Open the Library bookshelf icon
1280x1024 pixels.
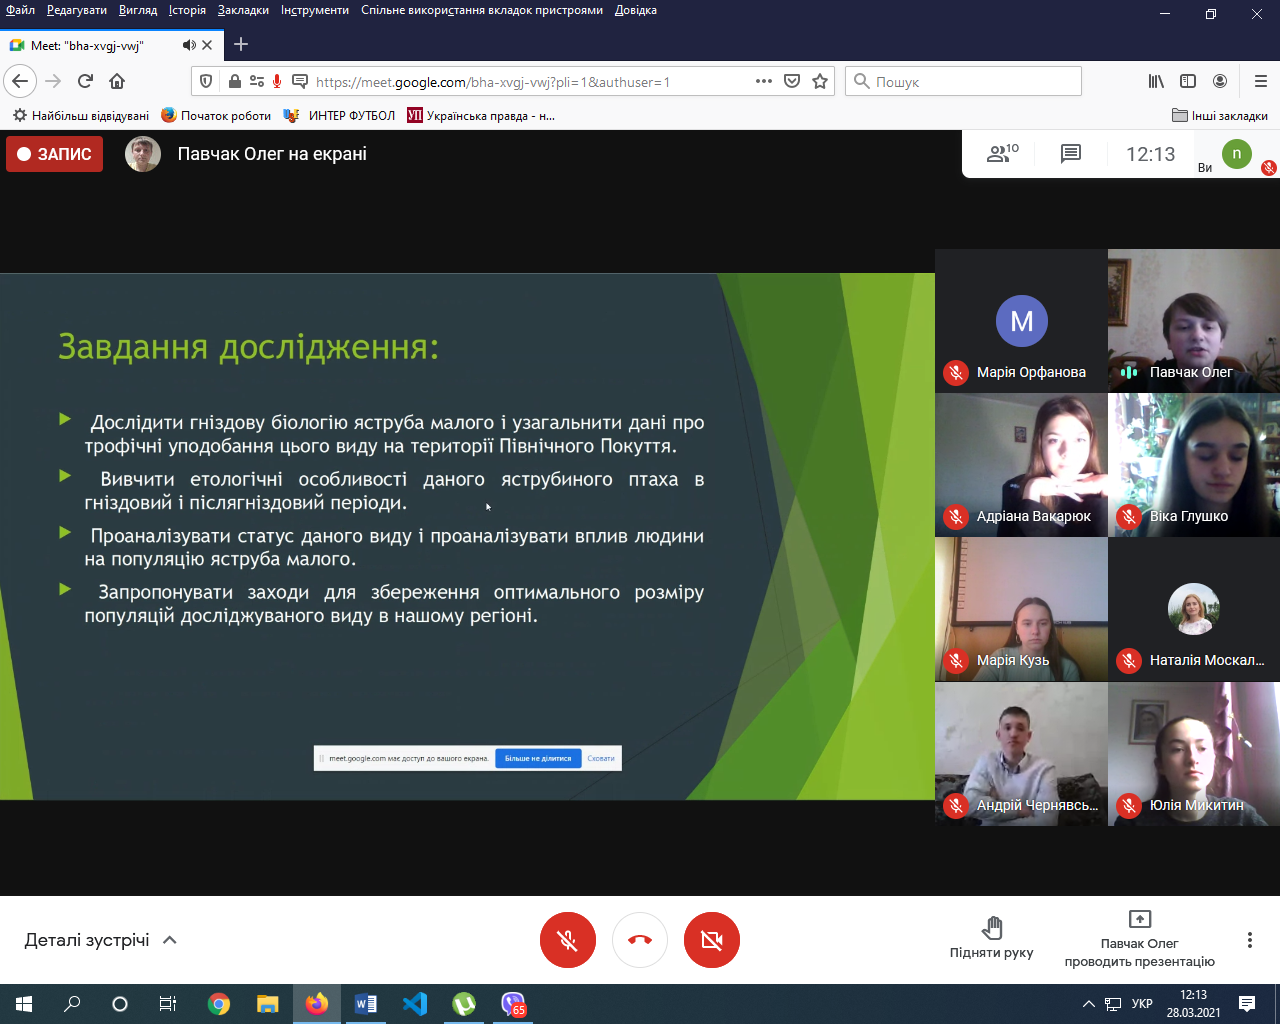(x=1156, y=81)
